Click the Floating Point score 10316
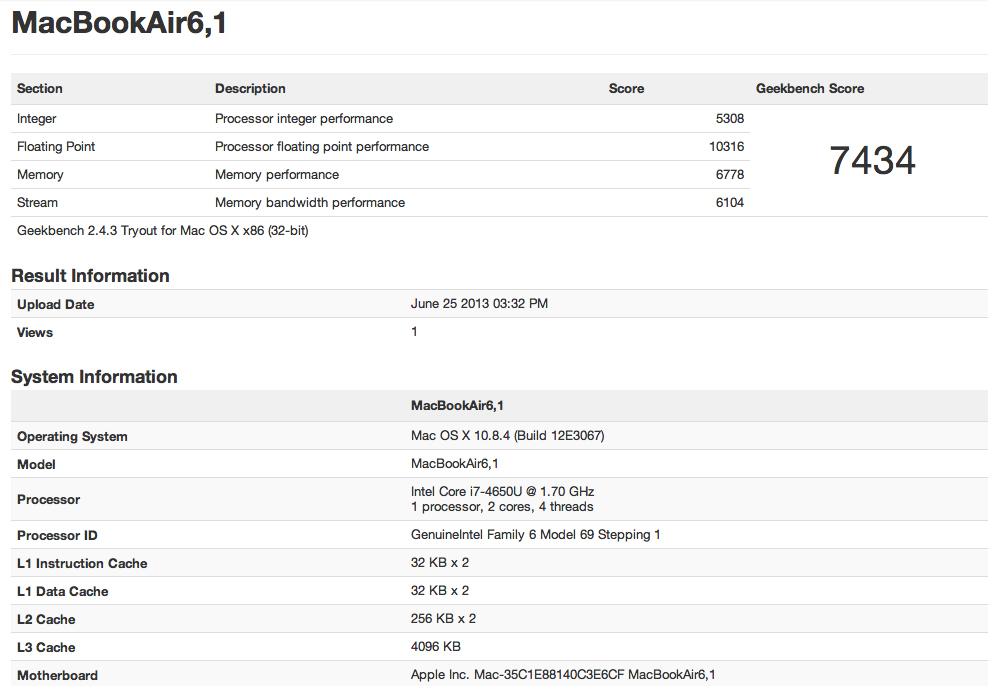This screenshot has width=988, height=686. pos(726,146)
